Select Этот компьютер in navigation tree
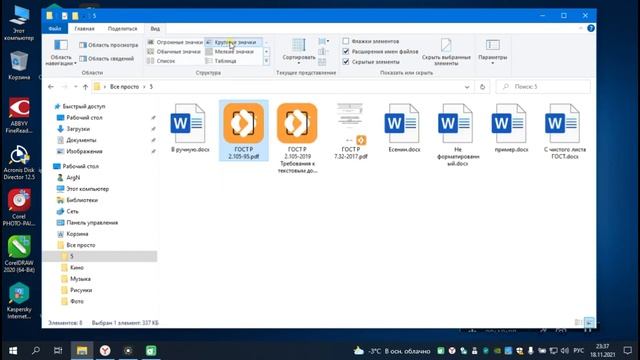The image size is (640, 360). [87, 189]
